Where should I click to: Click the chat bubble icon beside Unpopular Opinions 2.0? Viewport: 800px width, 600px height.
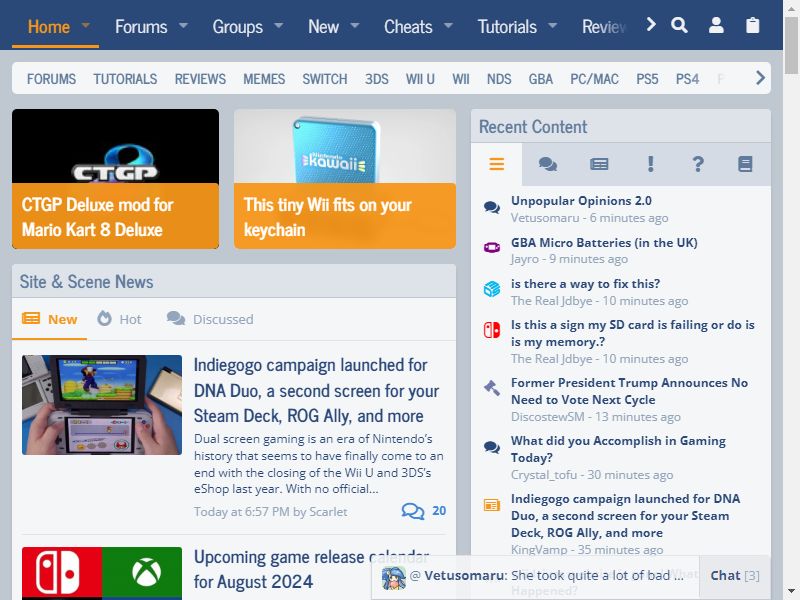pos(492,208)
